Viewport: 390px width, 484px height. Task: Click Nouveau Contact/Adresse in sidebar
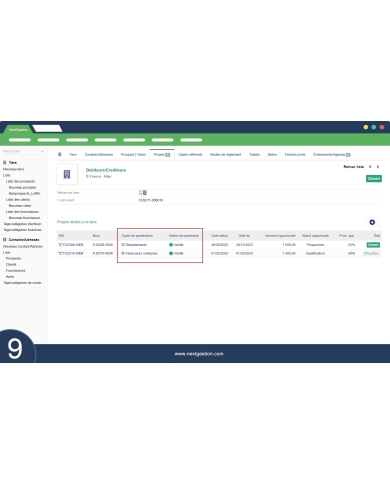tap(23, 246)
